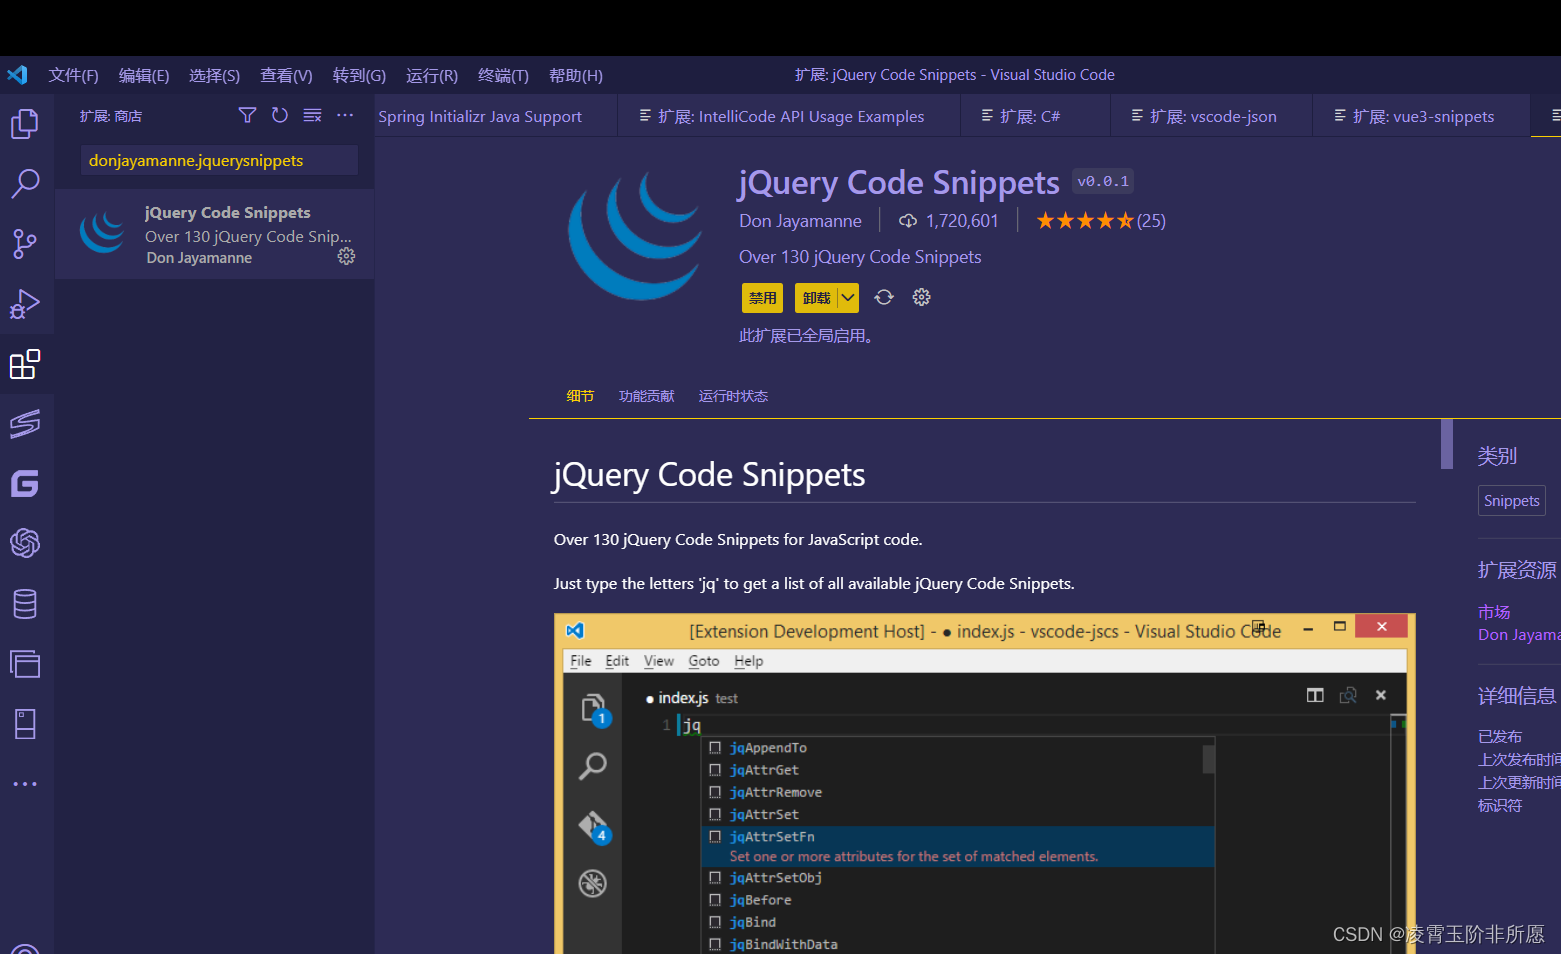Open the 运行(R) menu

click(432, 75)
